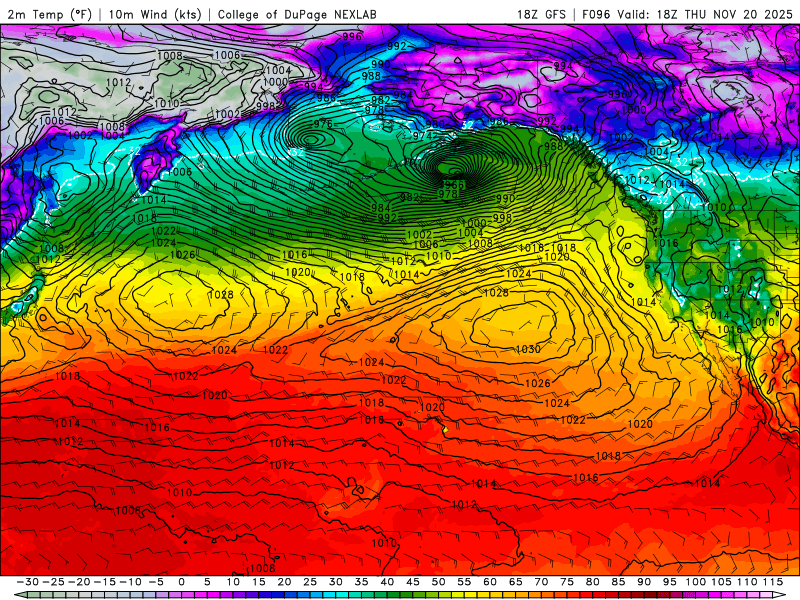Select the "Valid: 18Z THU NOV 20 2025" text
The width and height of the screenshot is (800, 600).
click(705, 14)
